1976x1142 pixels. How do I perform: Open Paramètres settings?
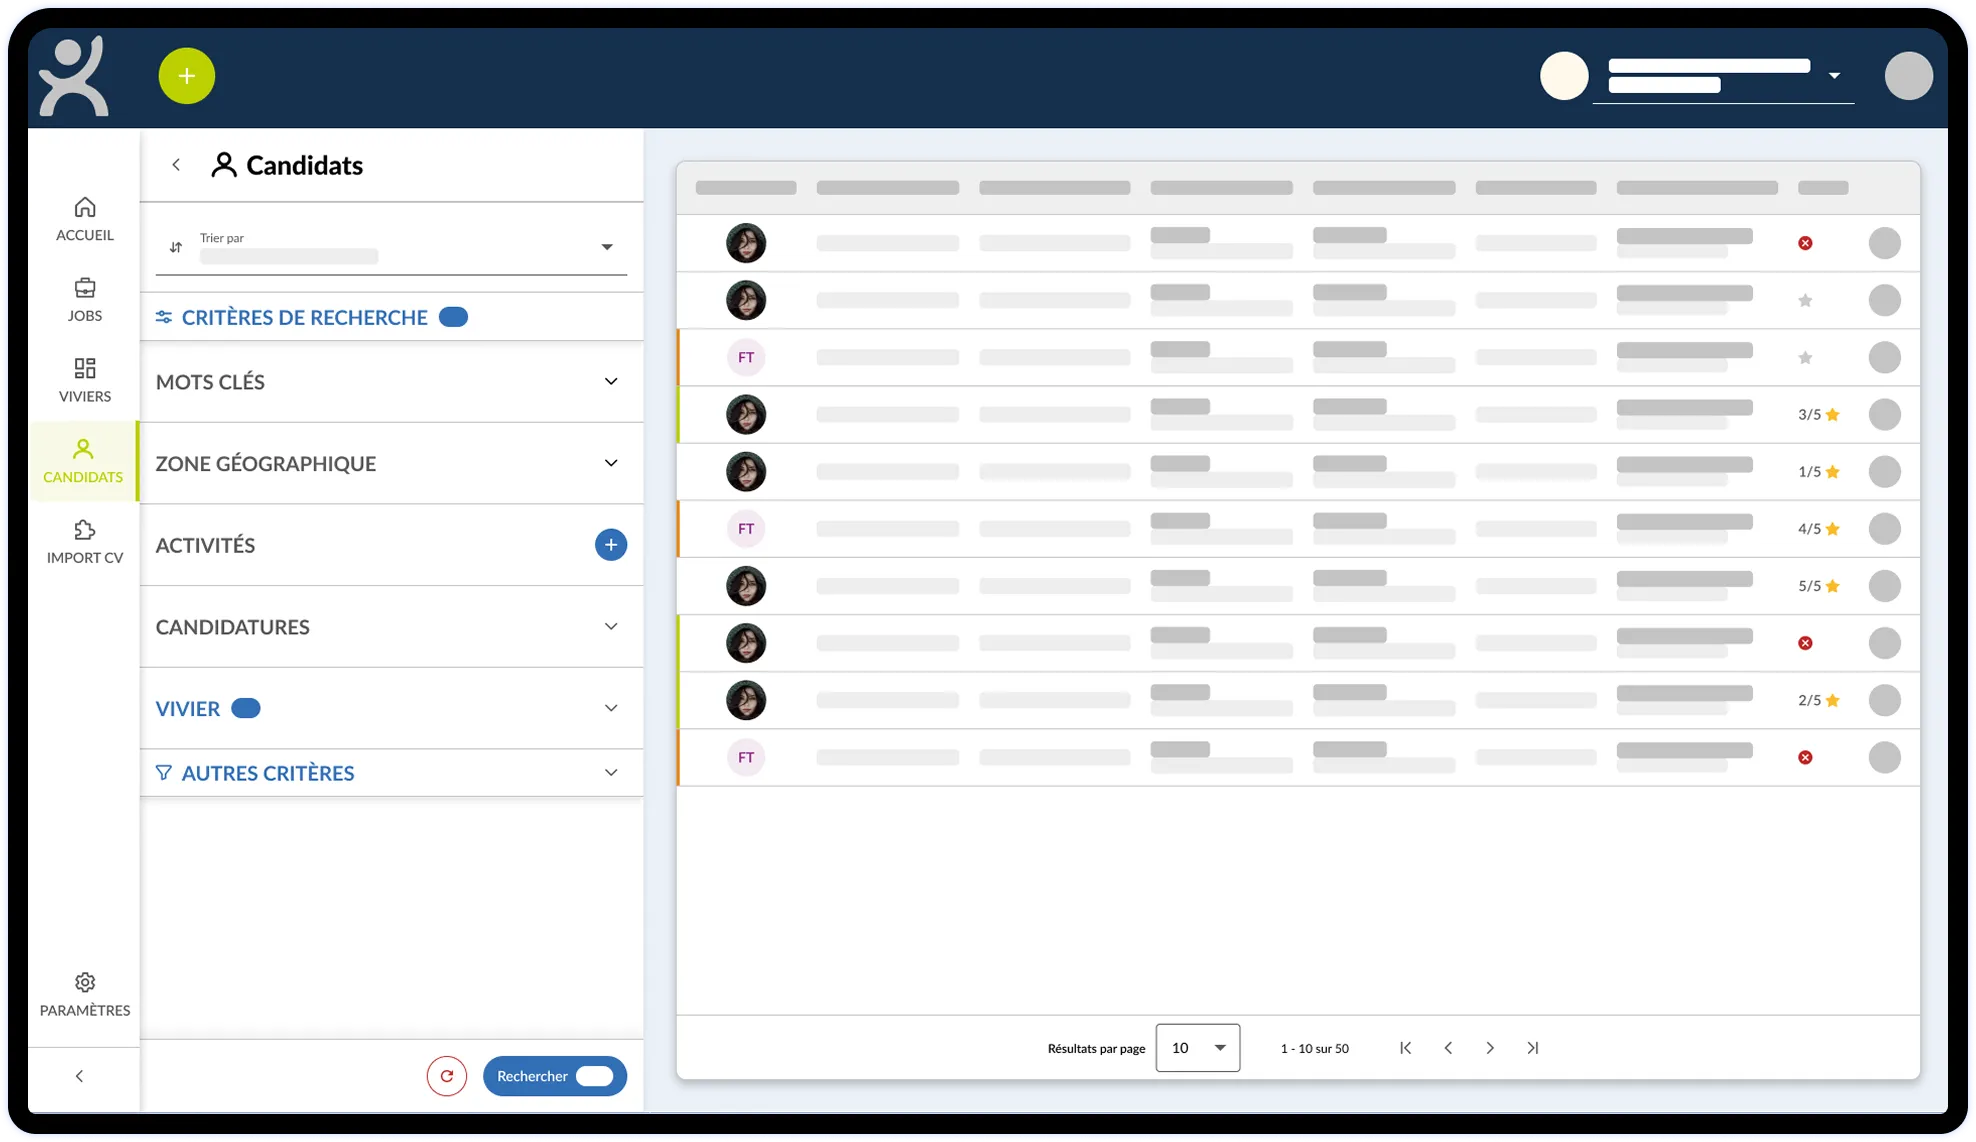click(85, 994)
